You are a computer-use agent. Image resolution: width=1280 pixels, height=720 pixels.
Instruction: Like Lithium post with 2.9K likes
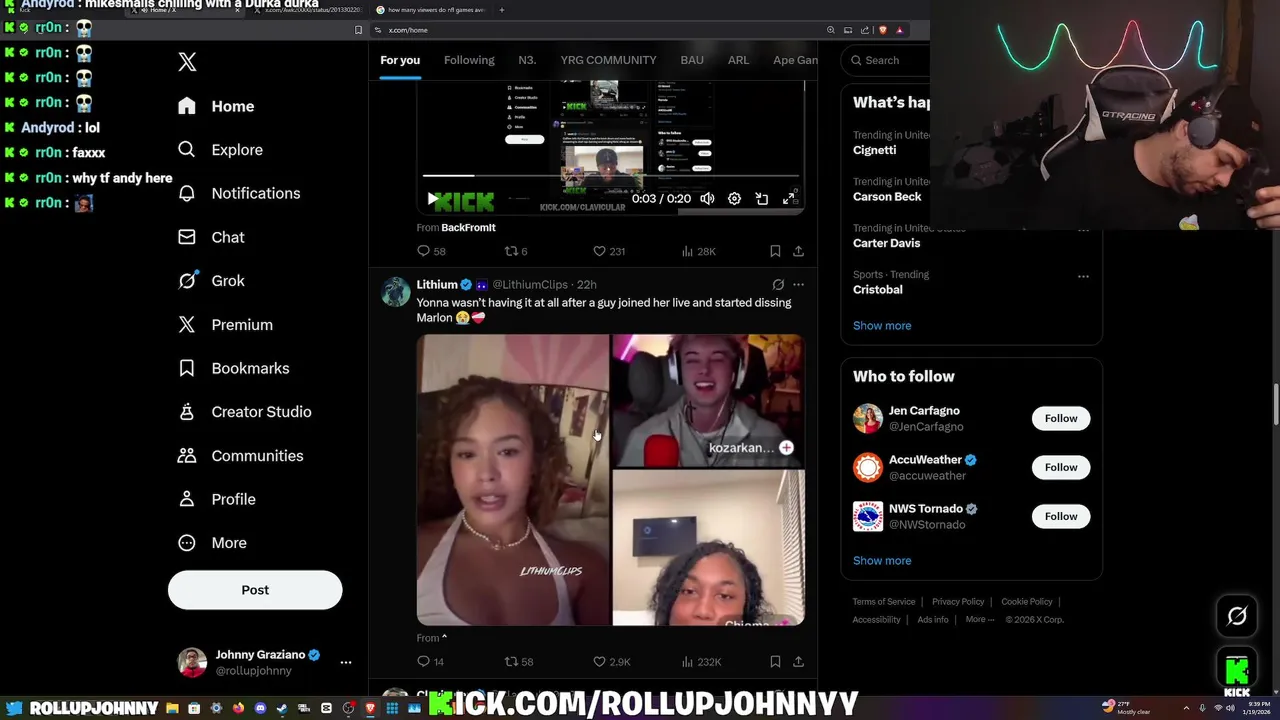[x=612, y=662]
